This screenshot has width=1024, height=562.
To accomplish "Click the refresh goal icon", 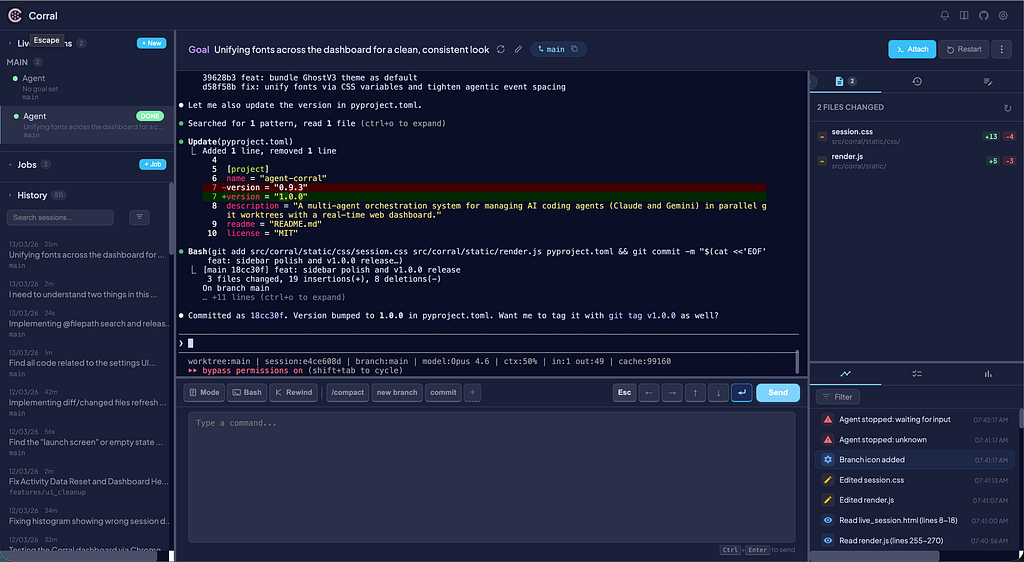I will [x=501, y=49].
